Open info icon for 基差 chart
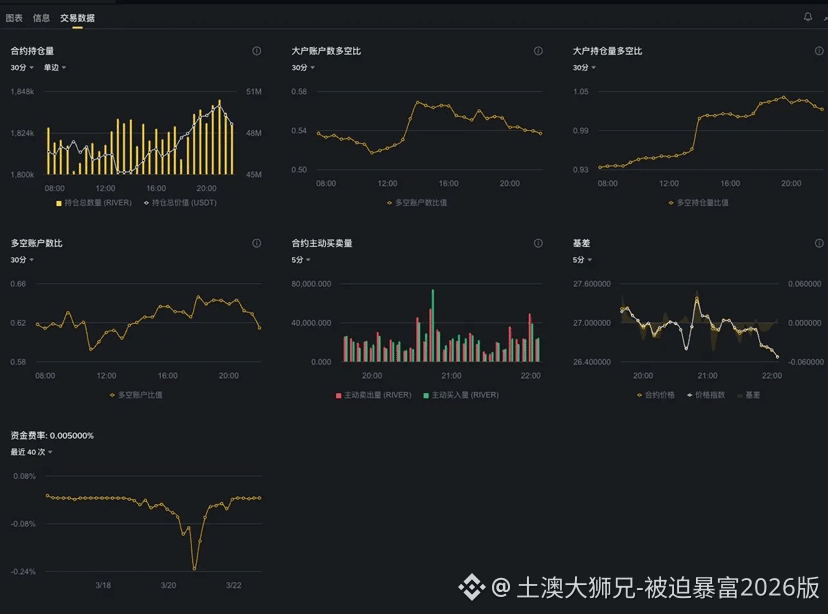This screenshot has width=828, height=614. click(x=819, y=243)
